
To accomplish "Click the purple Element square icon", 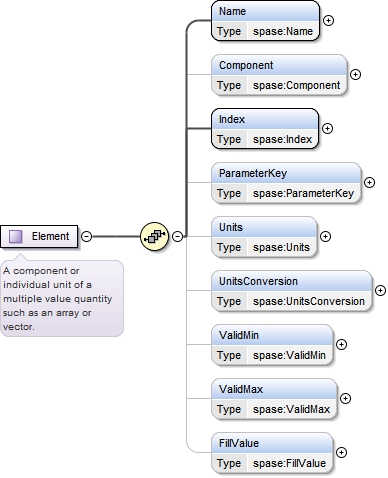I will click(16, 236).
